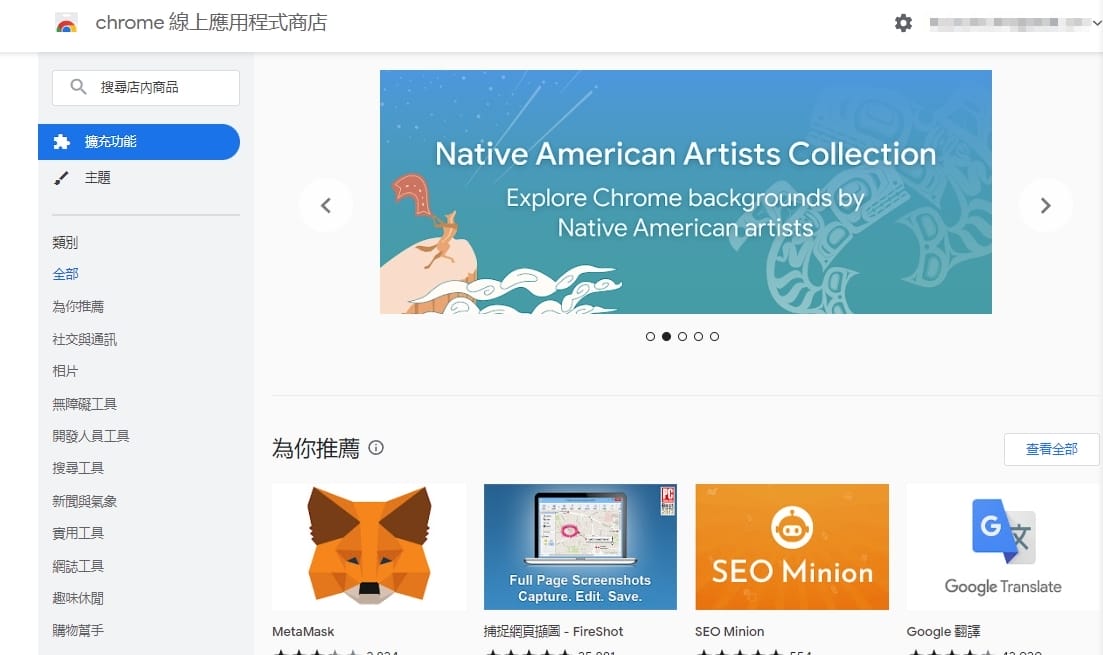Choose the 無障礙工具 category
1103x655 pixels.
point(84,404)
